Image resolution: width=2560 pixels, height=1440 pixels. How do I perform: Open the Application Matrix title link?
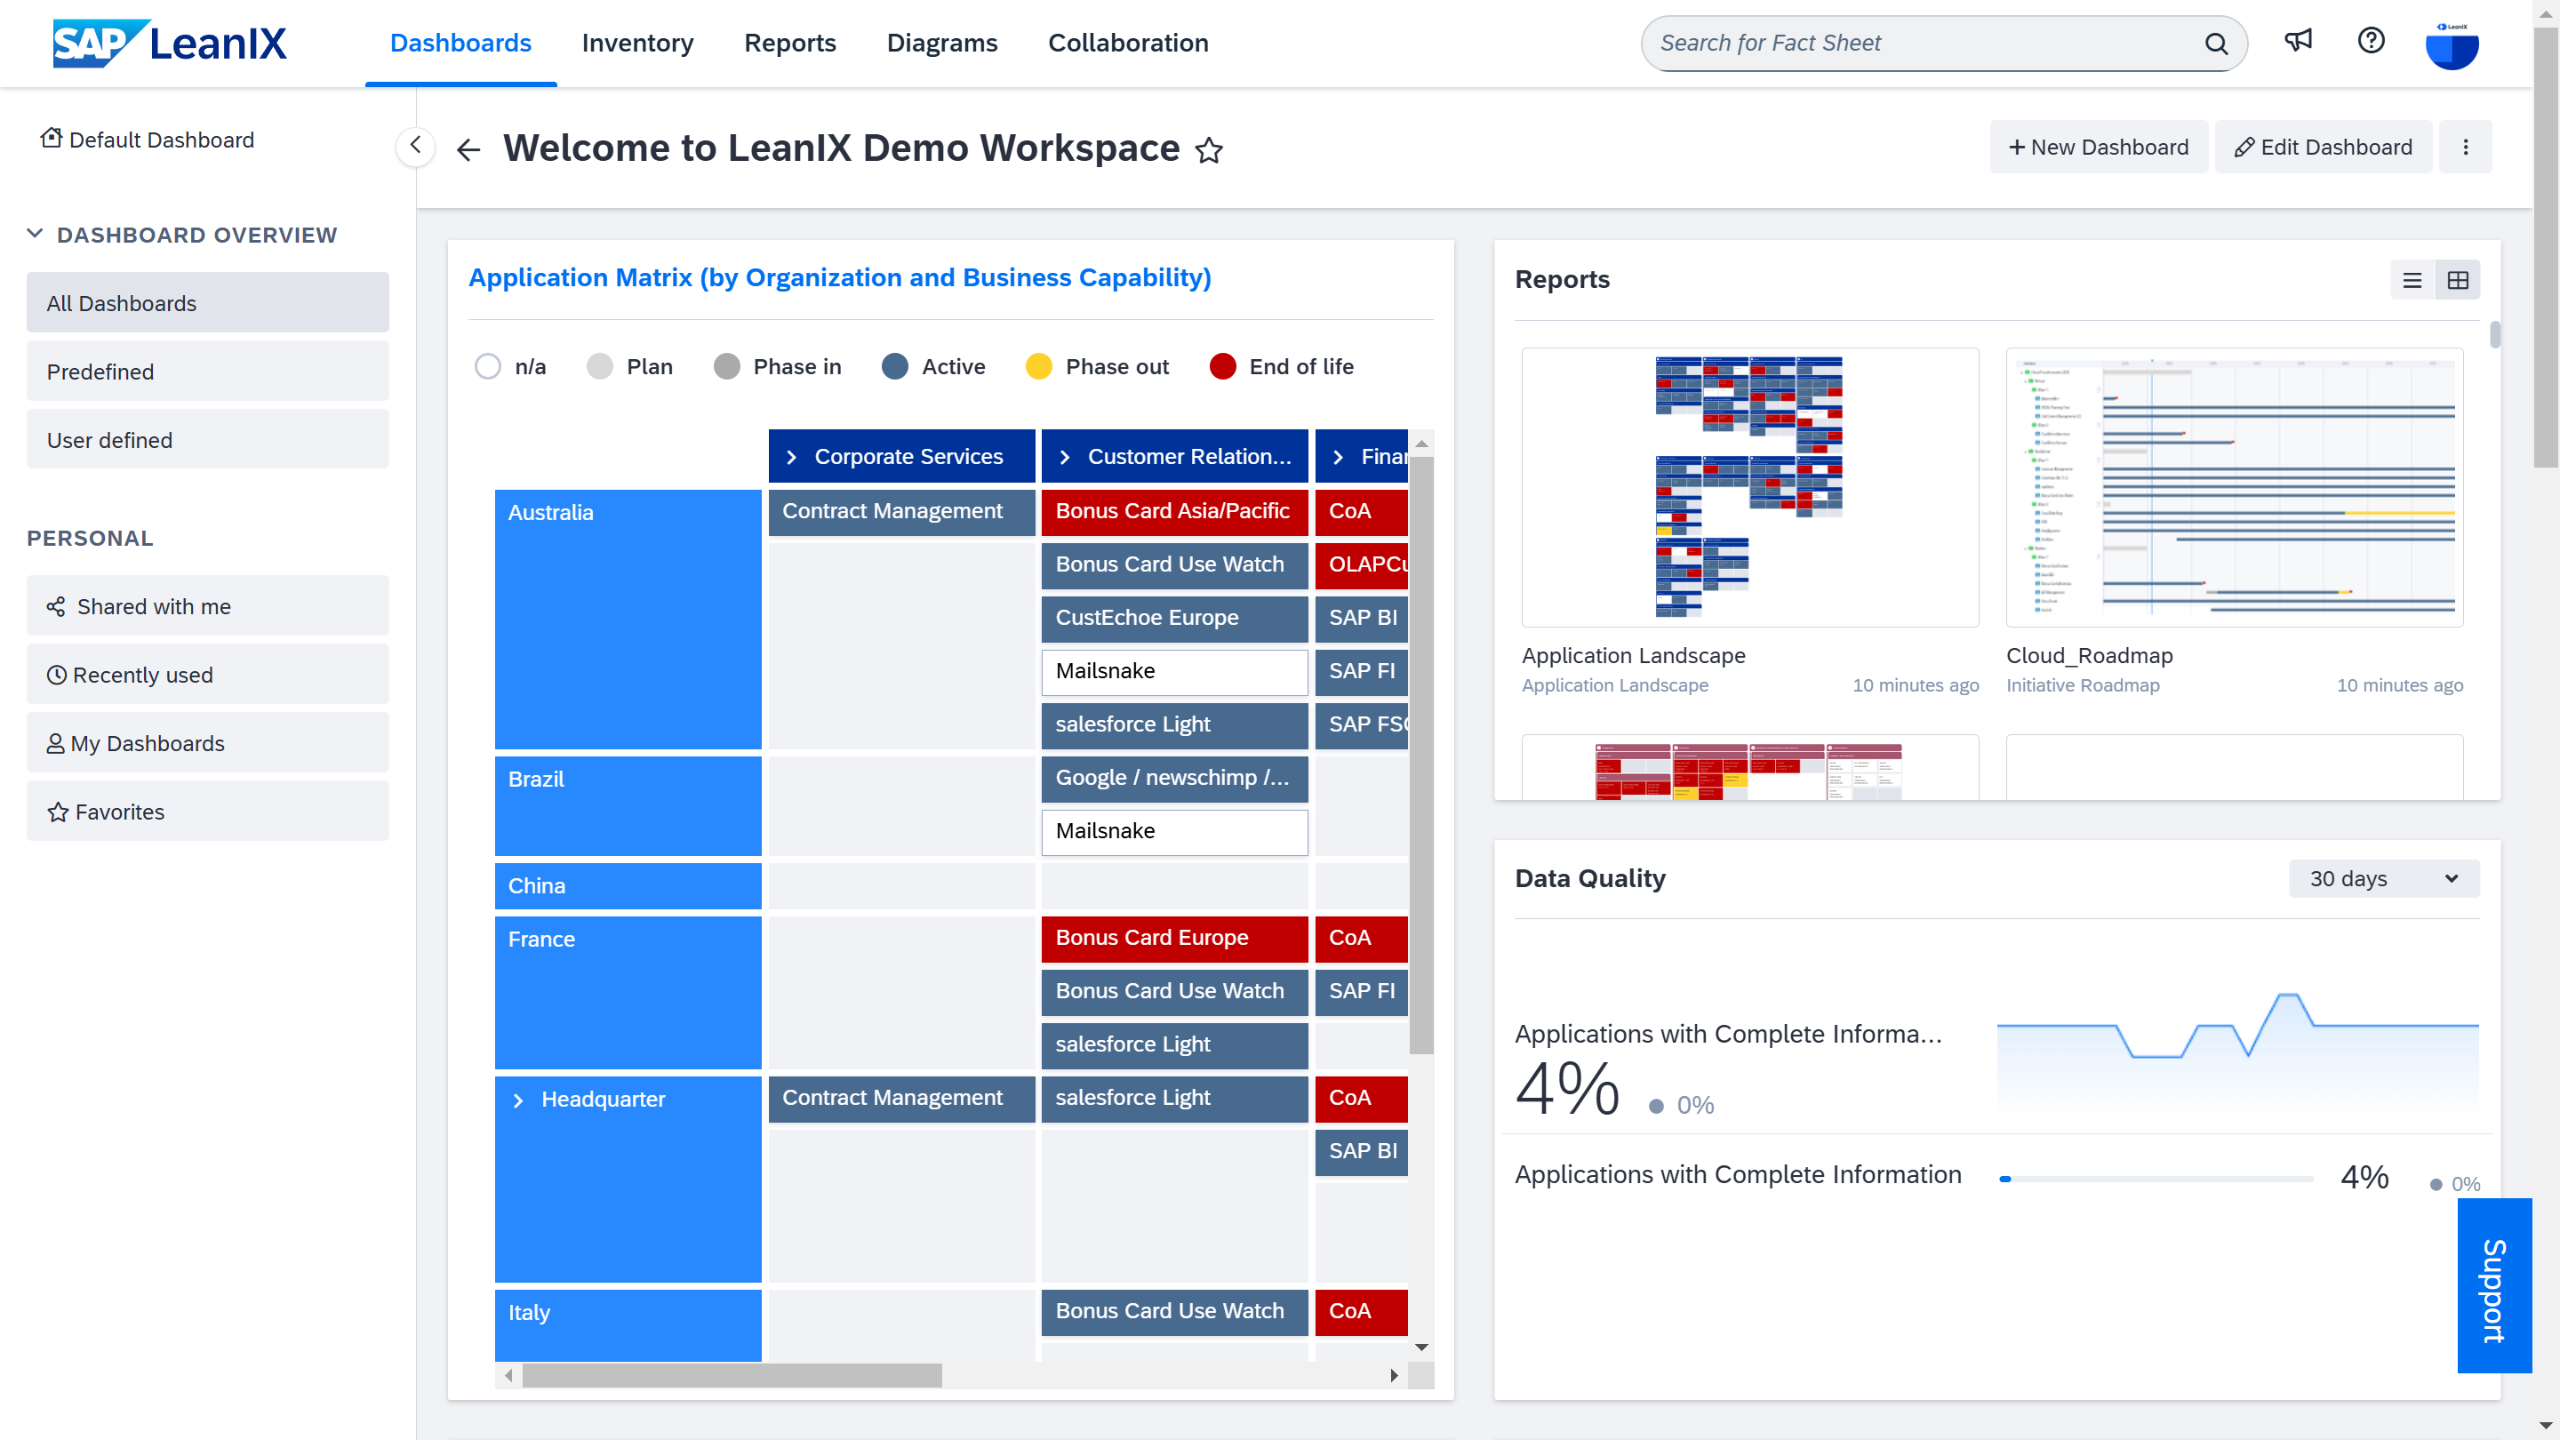839,277
